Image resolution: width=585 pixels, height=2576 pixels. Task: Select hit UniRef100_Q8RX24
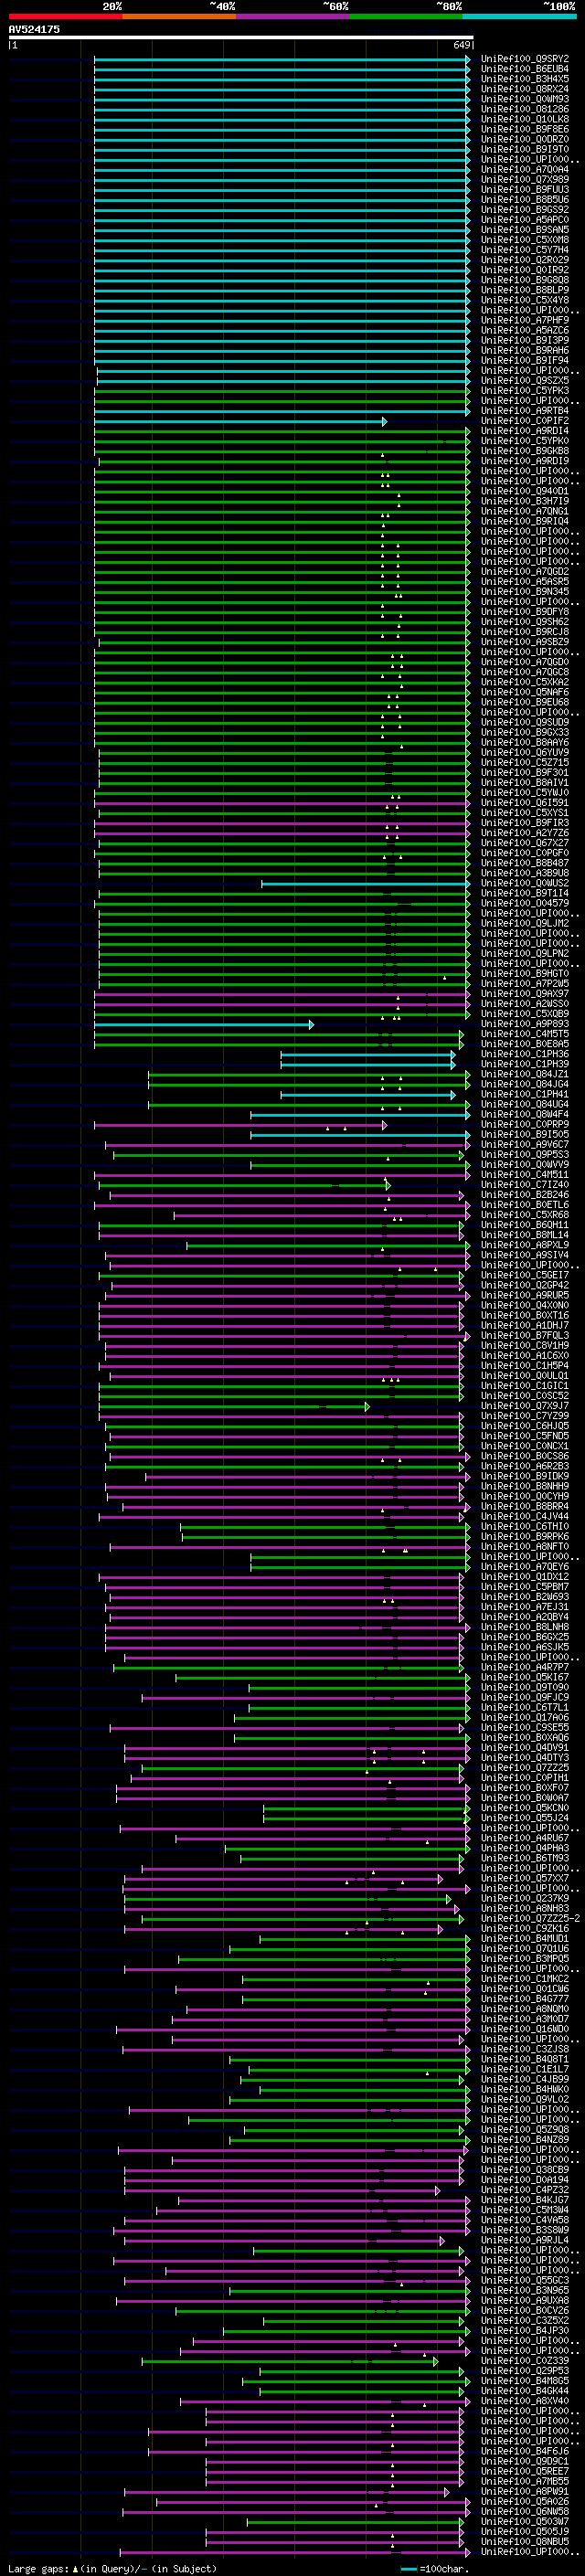tap(524, 89)
